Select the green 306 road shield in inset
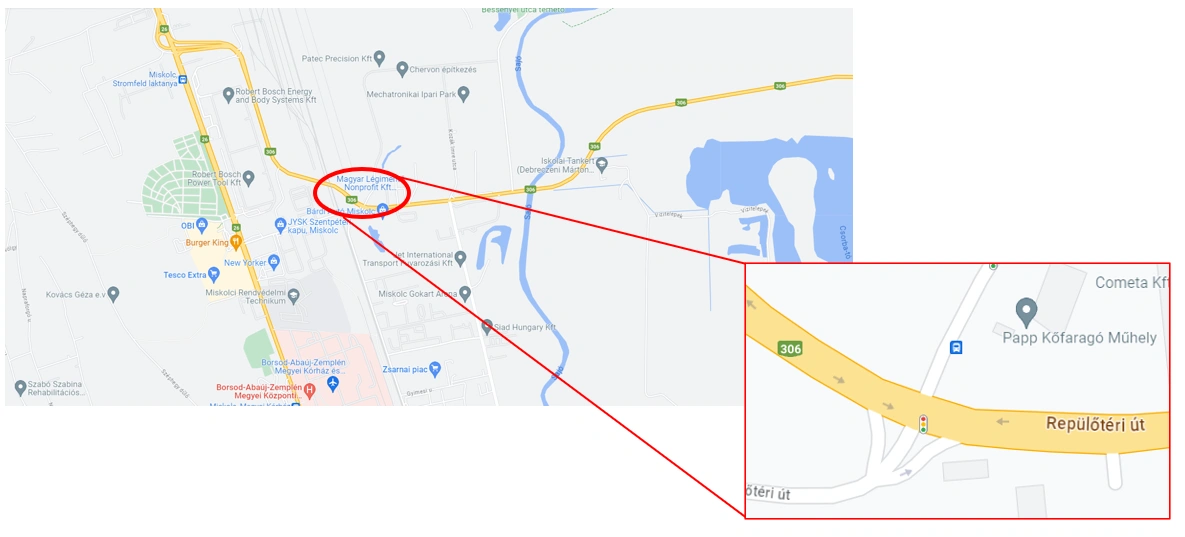The height and width of the screenshot is (537, 1185). (790, 349)
